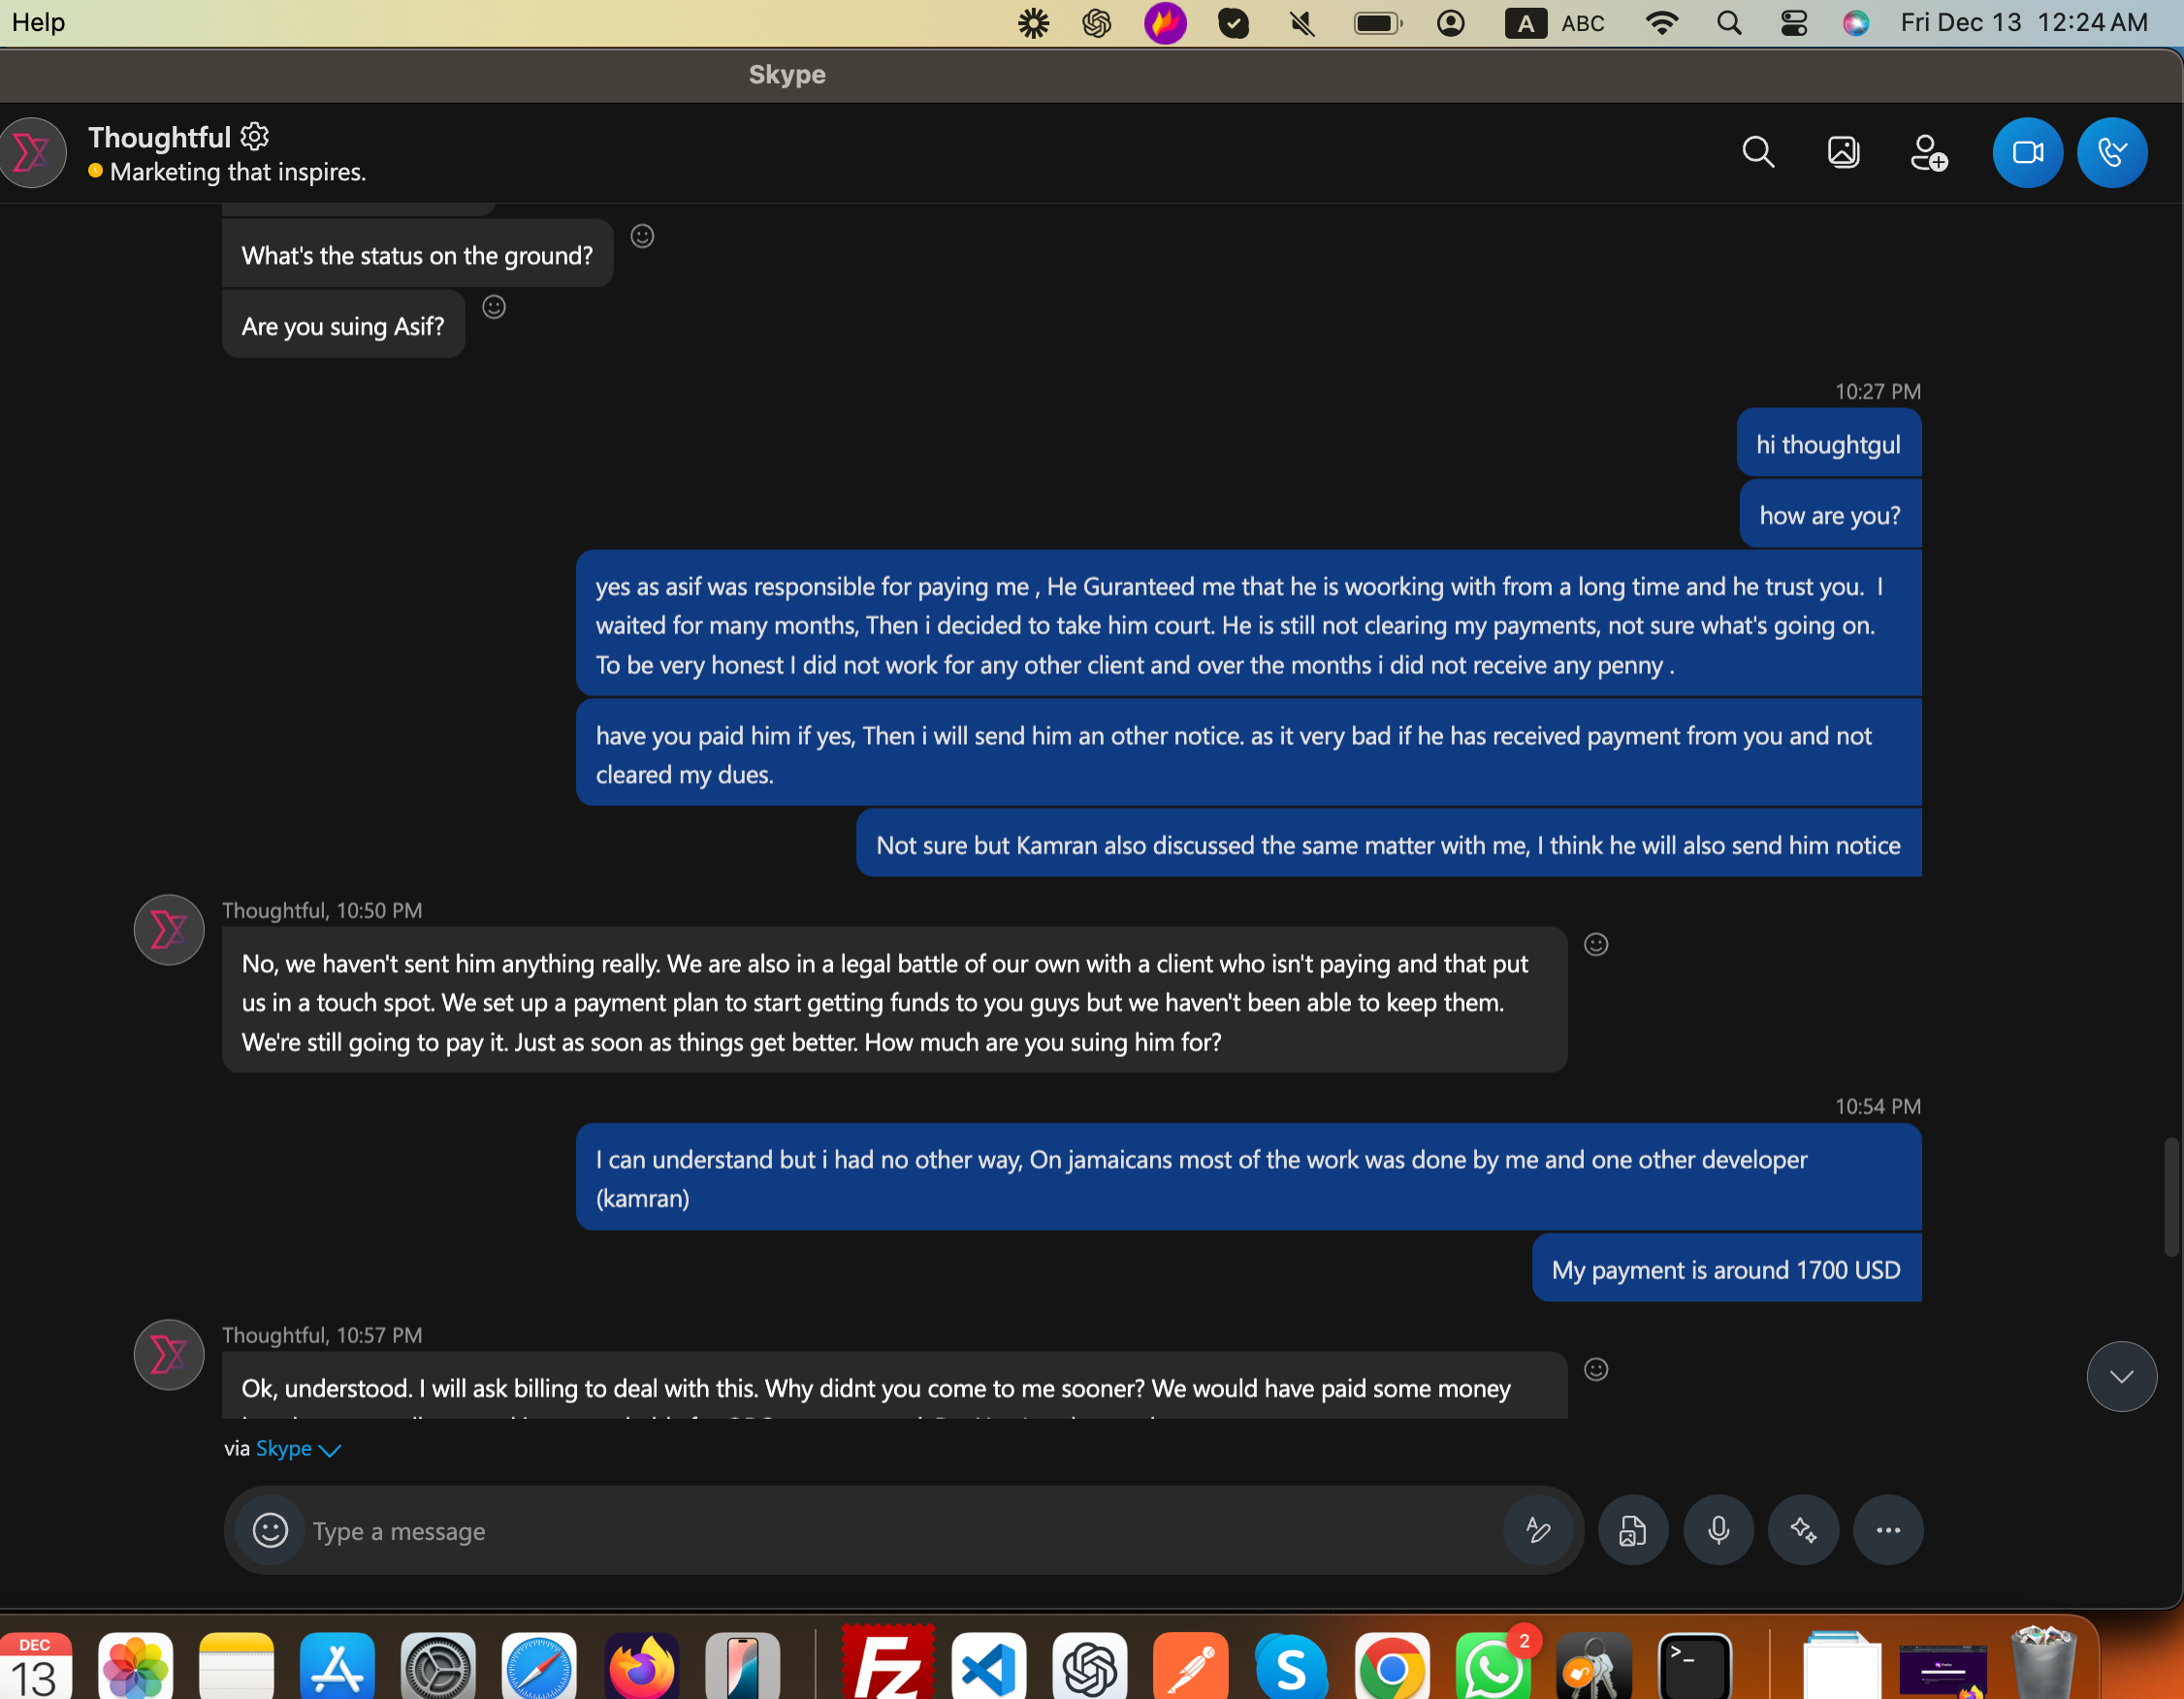React to "Are you suing Asif?" message
The height and width of the screenshot is (1699, 2184).
[494, 307]
